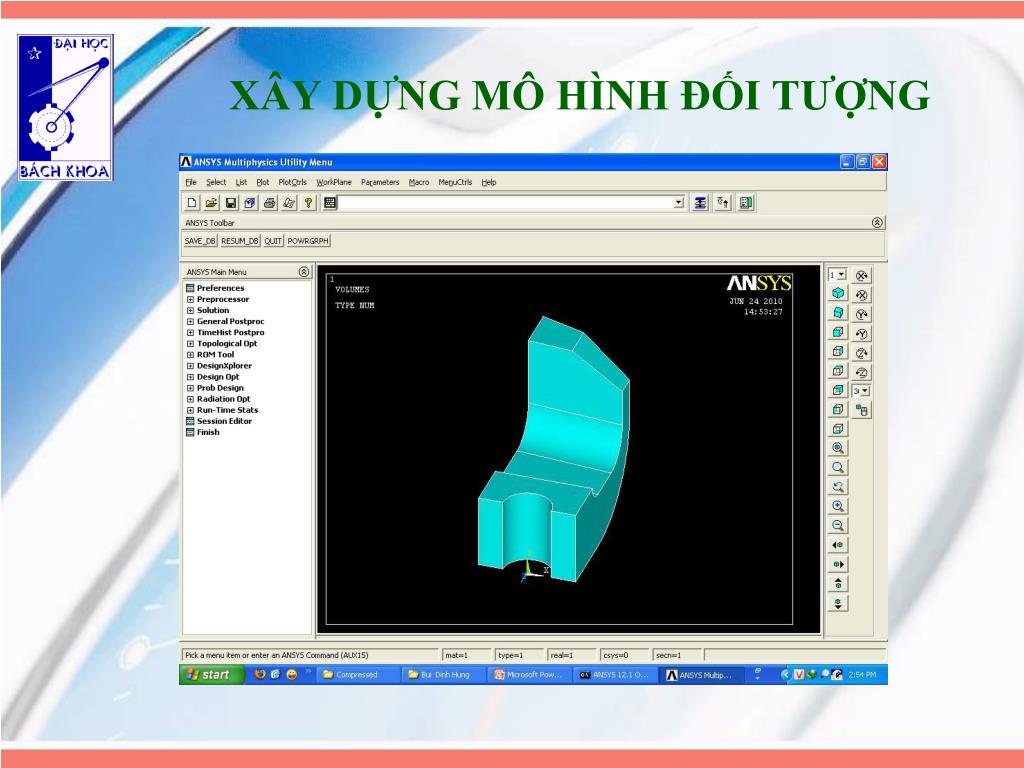Open the Contact Manager toolbar icon

[x=746, y=203]
